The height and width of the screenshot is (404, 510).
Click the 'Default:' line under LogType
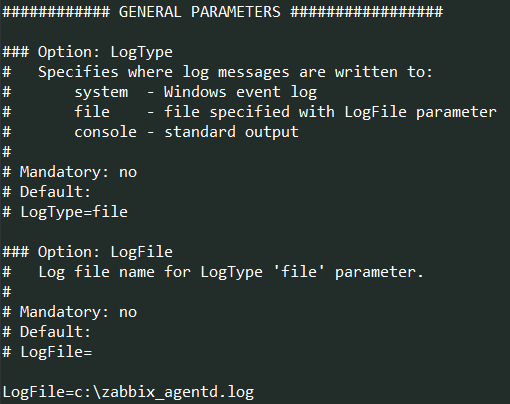pos(46,192)
